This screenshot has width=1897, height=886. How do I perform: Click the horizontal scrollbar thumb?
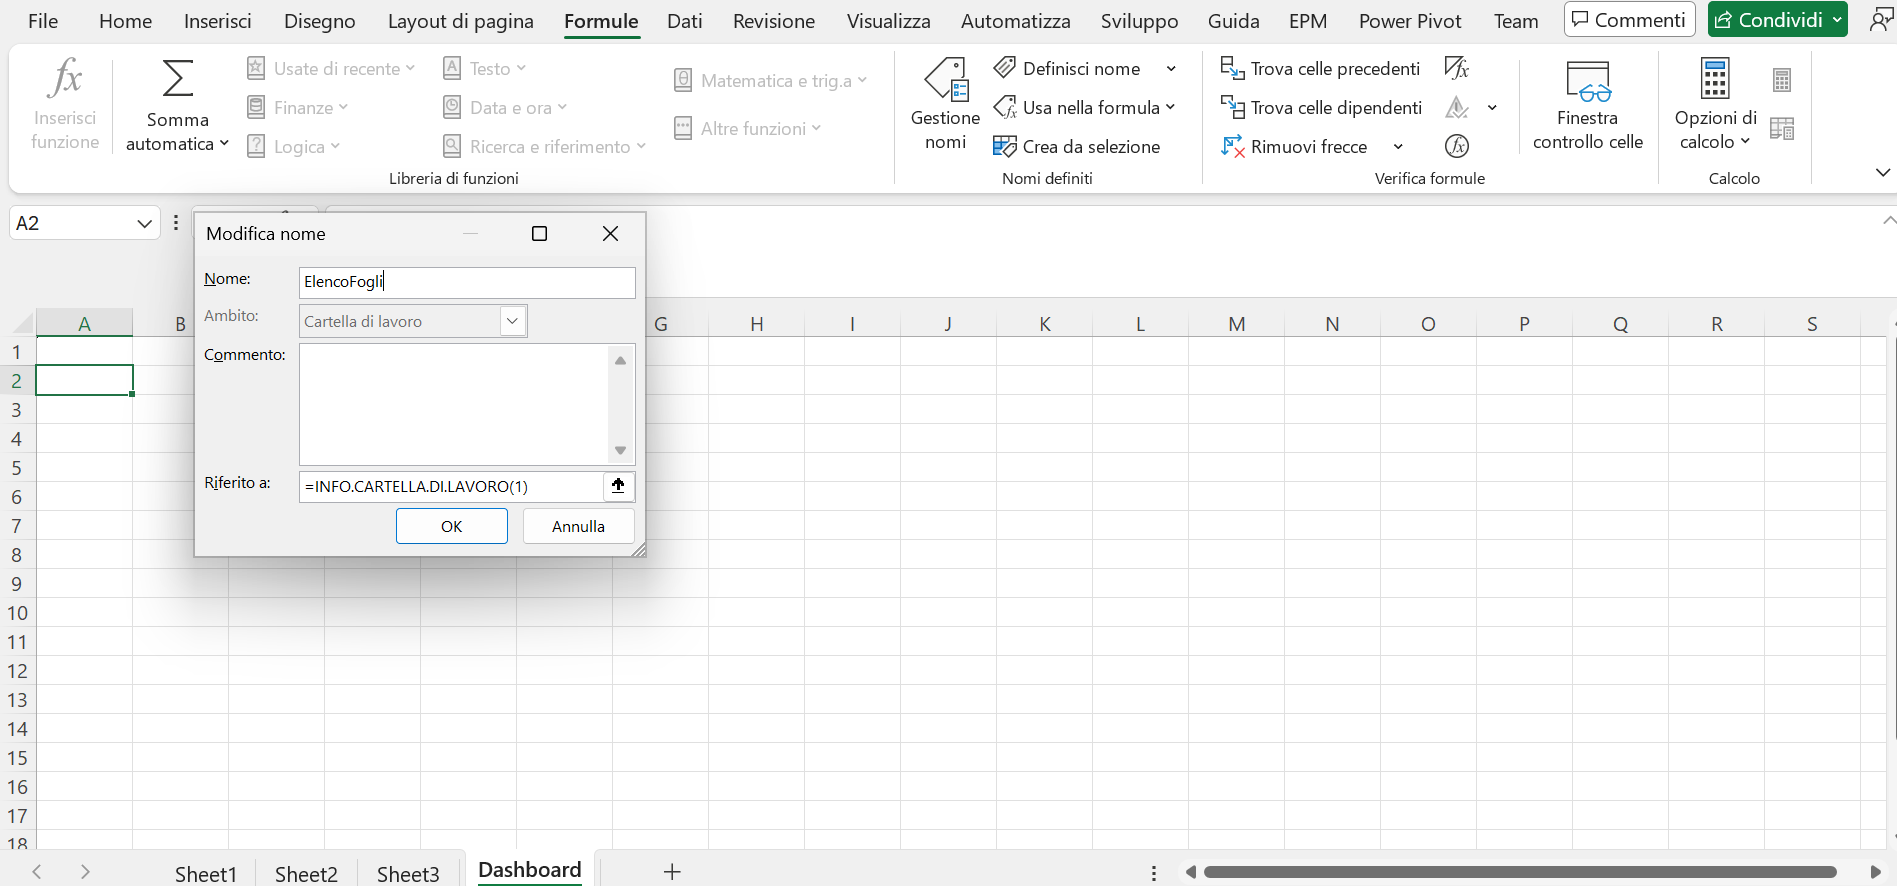(x=1520, y=872)
